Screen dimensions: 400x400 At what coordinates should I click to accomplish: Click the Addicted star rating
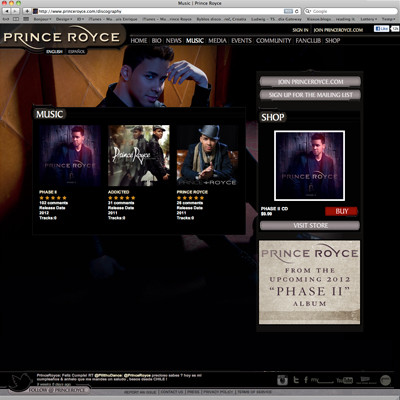(121, 198)
